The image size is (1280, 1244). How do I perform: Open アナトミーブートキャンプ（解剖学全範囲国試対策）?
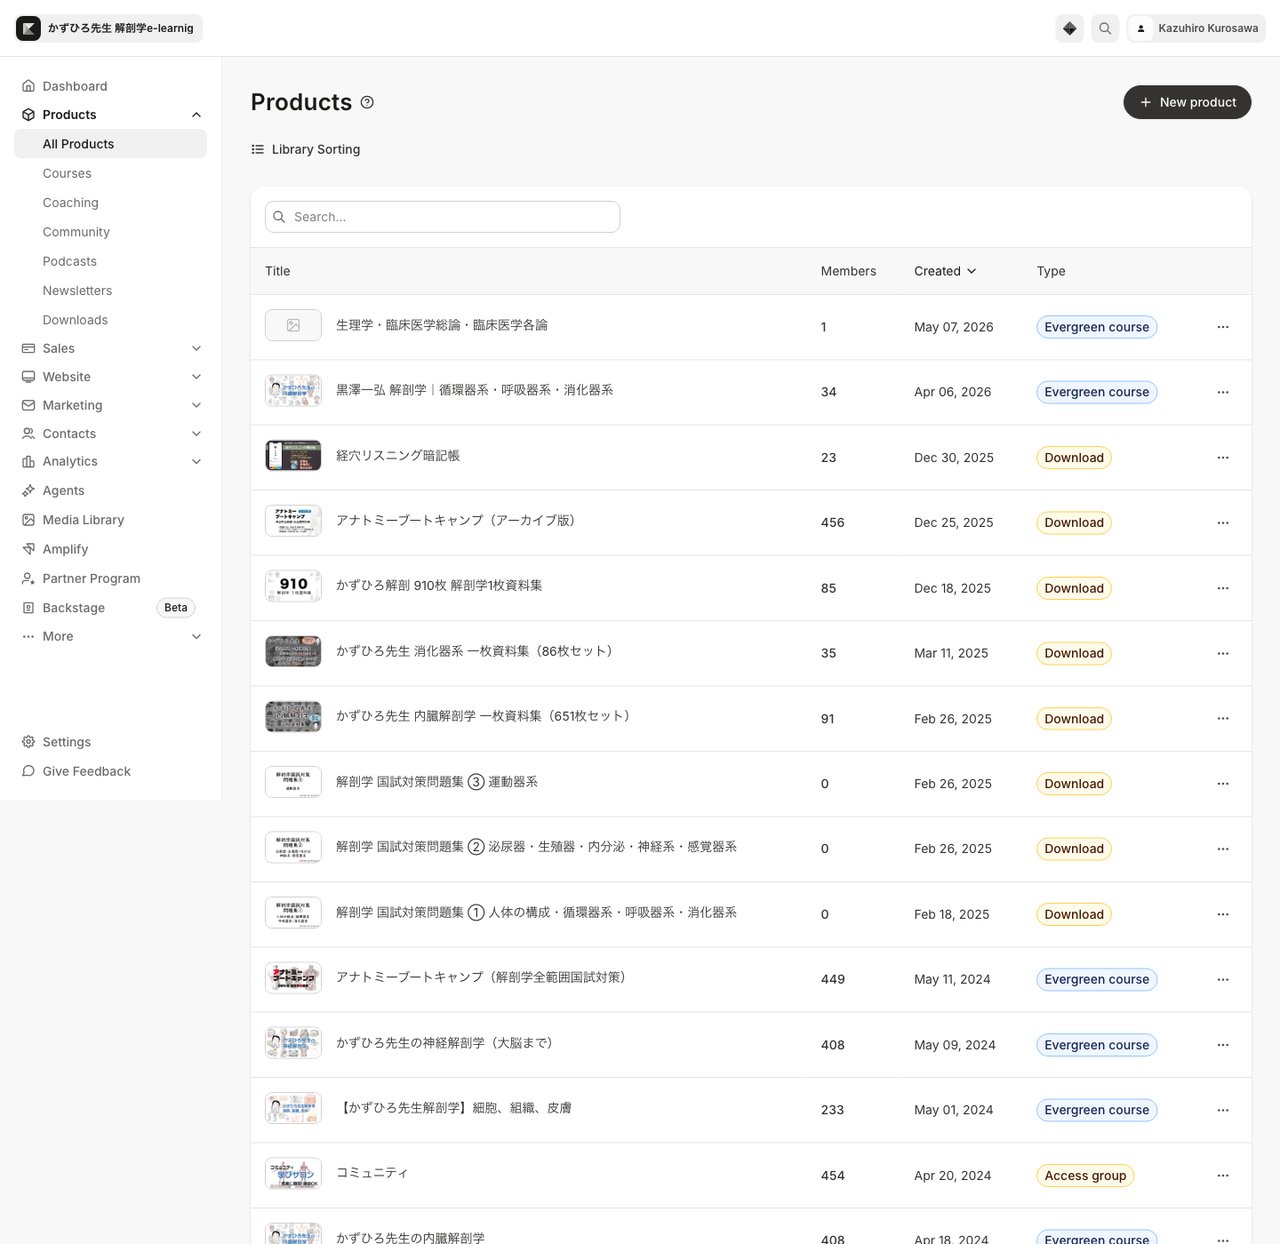click(x=481, y=977)
